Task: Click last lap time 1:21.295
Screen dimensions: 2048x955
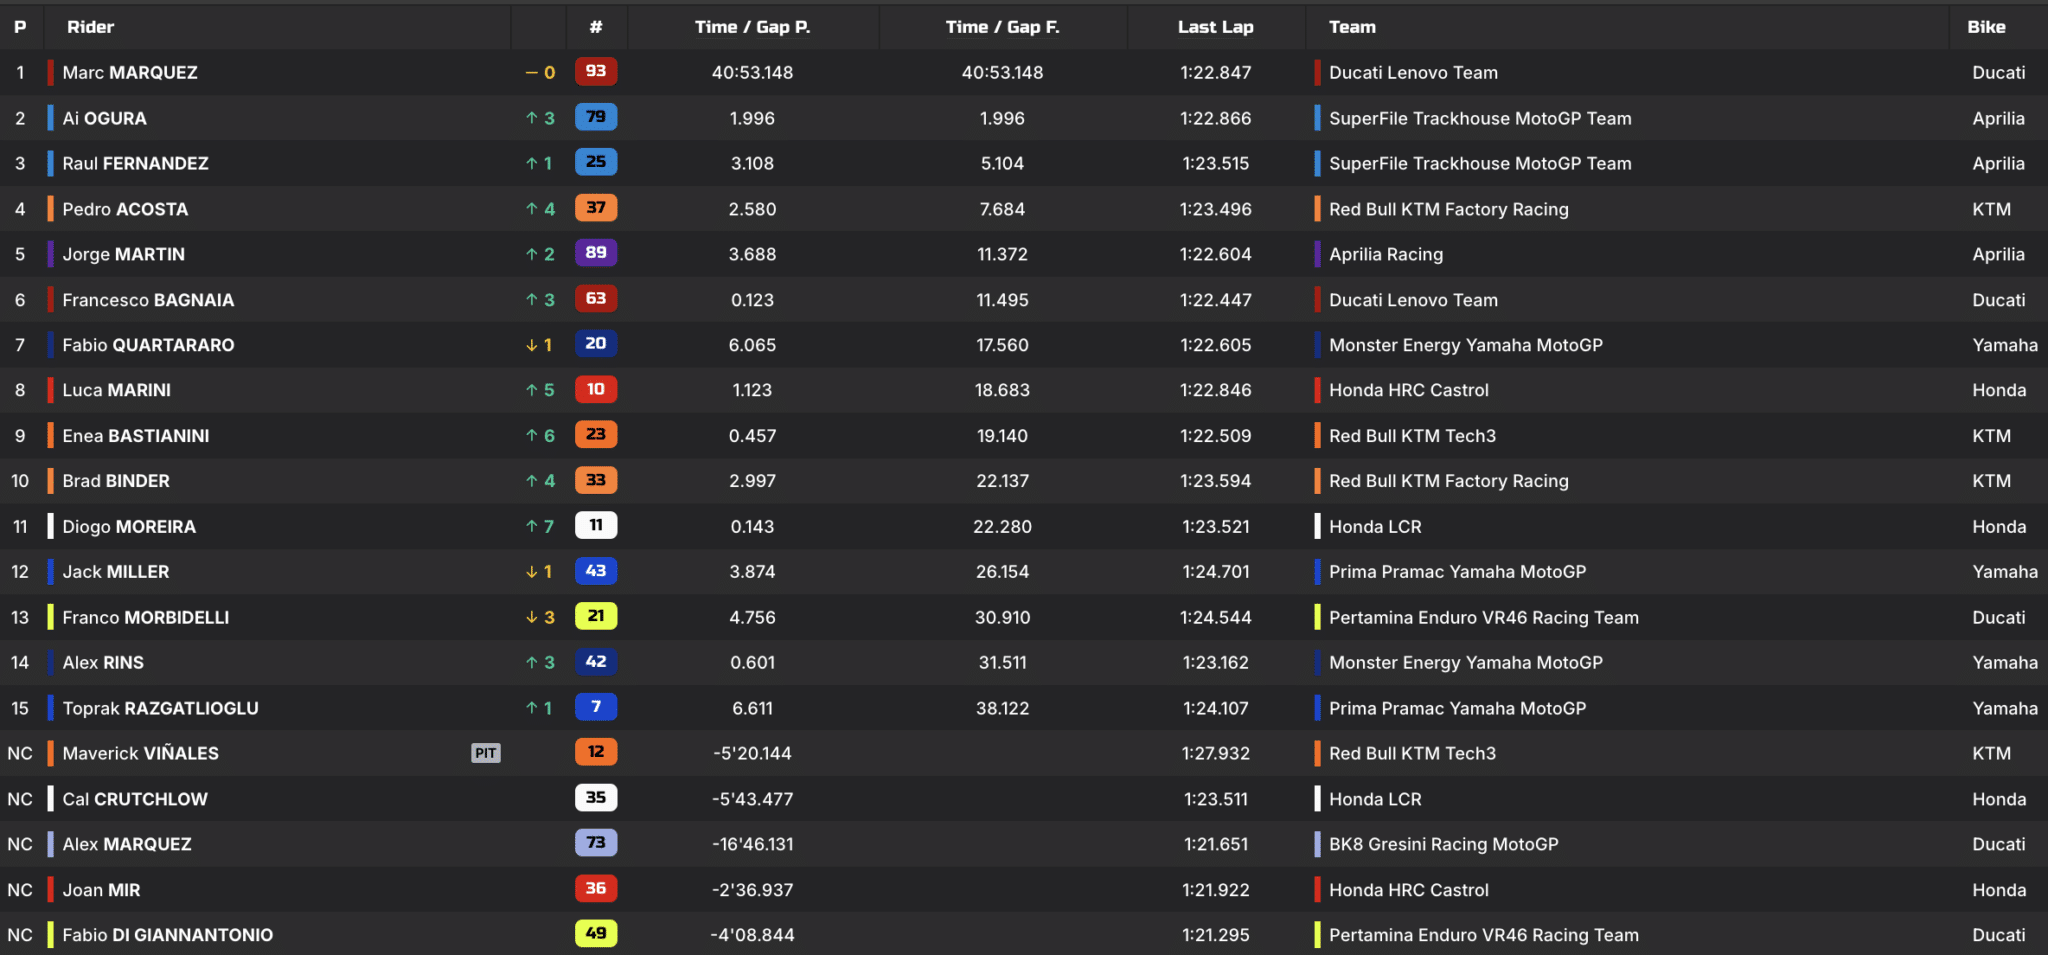Action: 1215,935
